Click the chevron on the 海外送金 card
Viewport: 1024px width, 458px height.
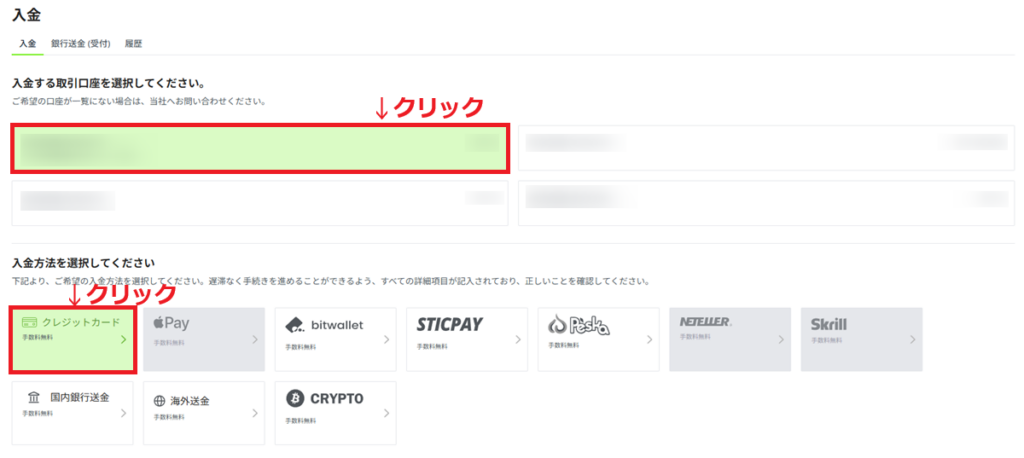click(255, 414)
